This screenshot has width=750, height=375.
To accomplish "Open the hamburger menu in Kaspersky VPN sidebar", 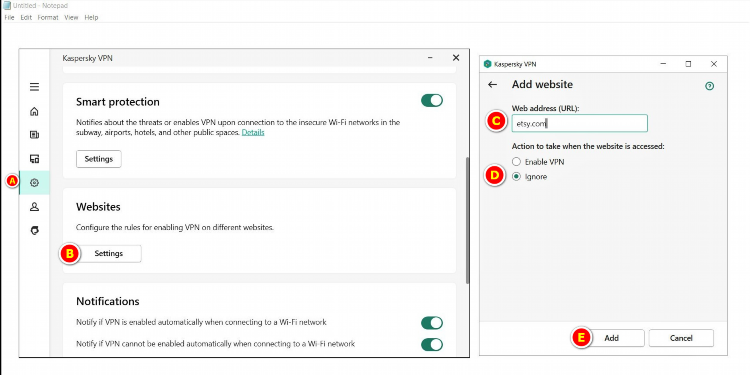I will click(34, 87).
